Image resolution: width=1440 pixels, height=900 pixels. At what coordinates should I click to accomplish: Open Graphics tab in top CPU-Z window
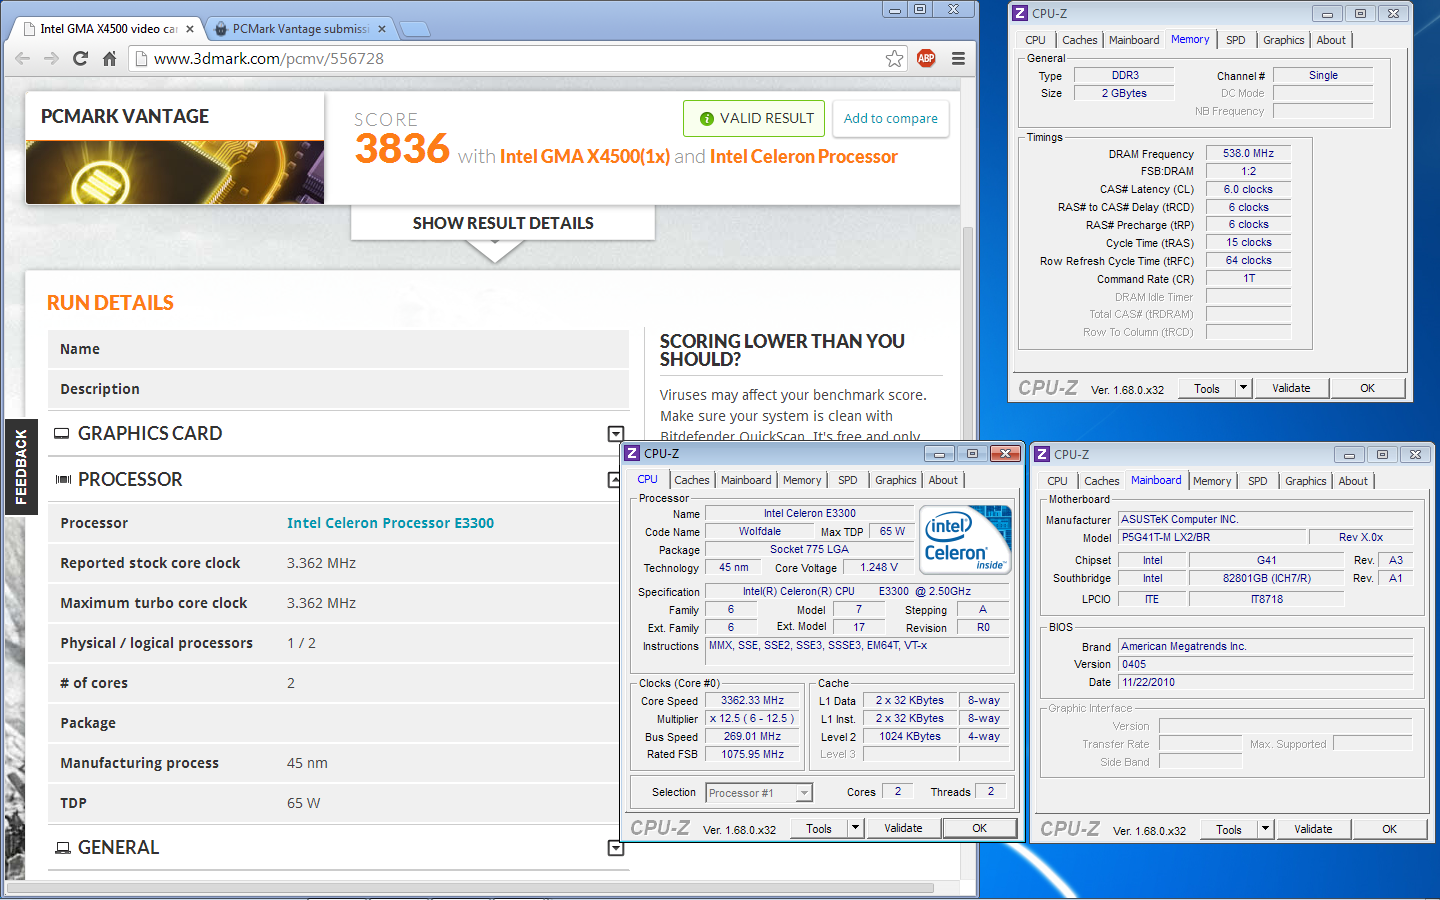[1283, 40]
